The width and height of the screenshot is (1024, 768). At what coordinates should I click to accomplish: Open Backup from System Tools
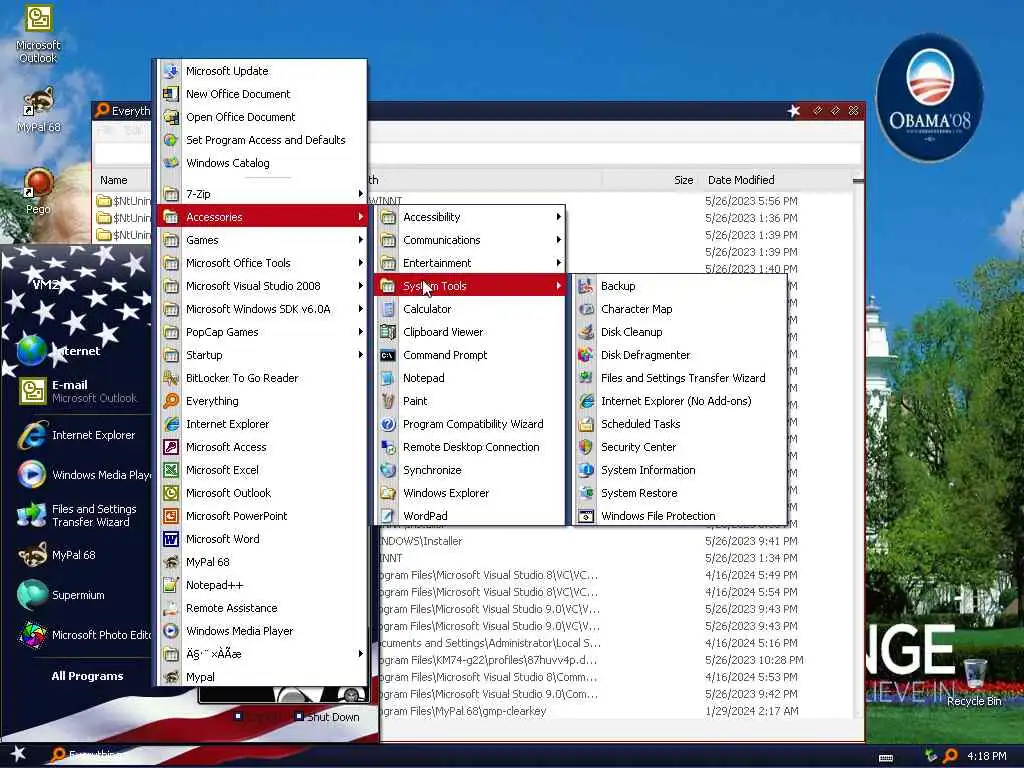[x=679, y=286]
